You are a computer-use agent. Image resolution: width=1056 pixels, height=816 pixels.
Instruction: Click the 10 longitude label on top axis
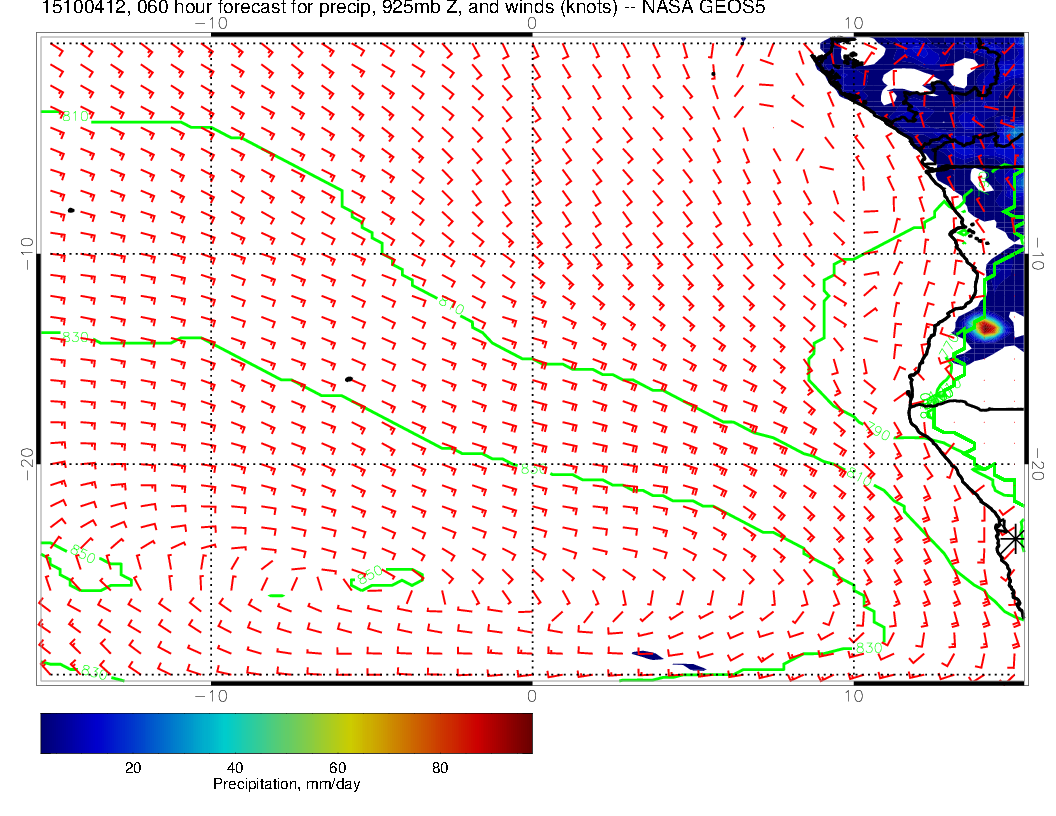[x=853, y=23]
